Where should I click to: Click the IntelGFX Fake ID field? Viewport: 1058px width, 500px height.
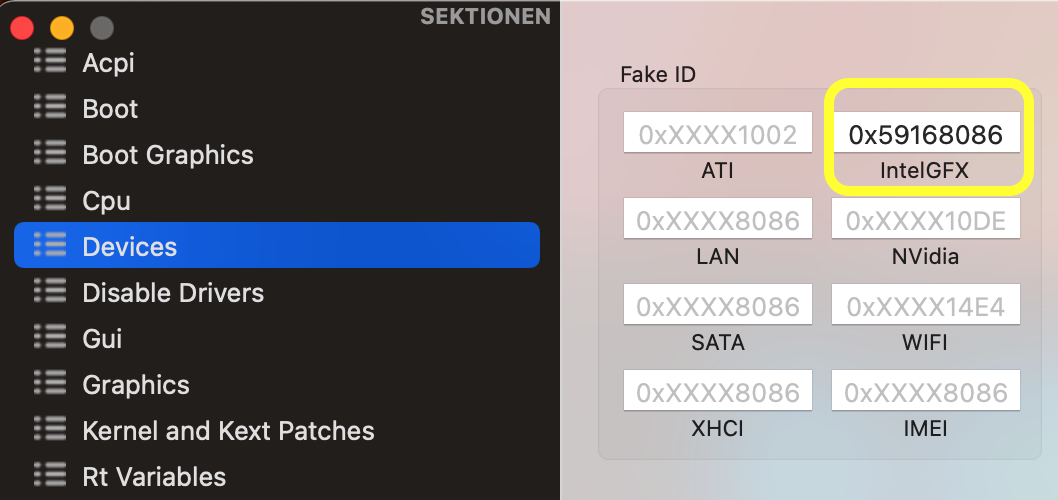926,134
